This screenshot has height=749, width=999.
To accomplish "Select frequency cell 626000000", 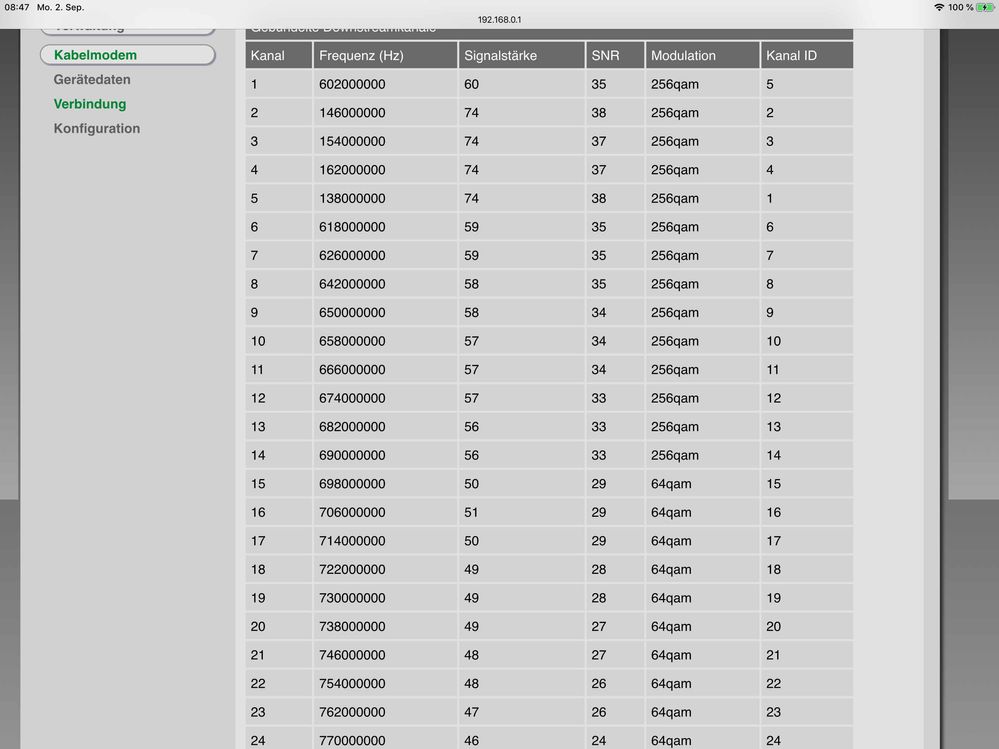I will point(385,255).
